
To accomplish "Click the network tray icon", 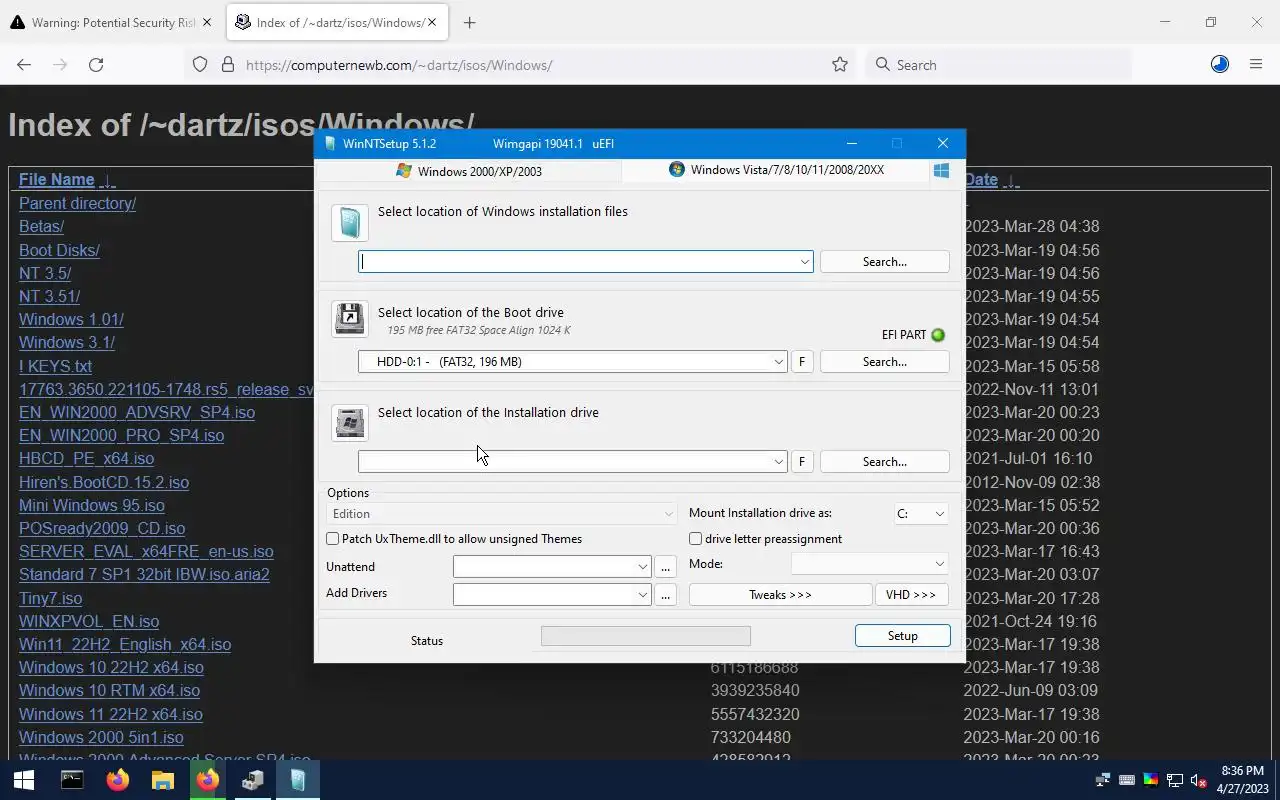I will (1175, 780).
